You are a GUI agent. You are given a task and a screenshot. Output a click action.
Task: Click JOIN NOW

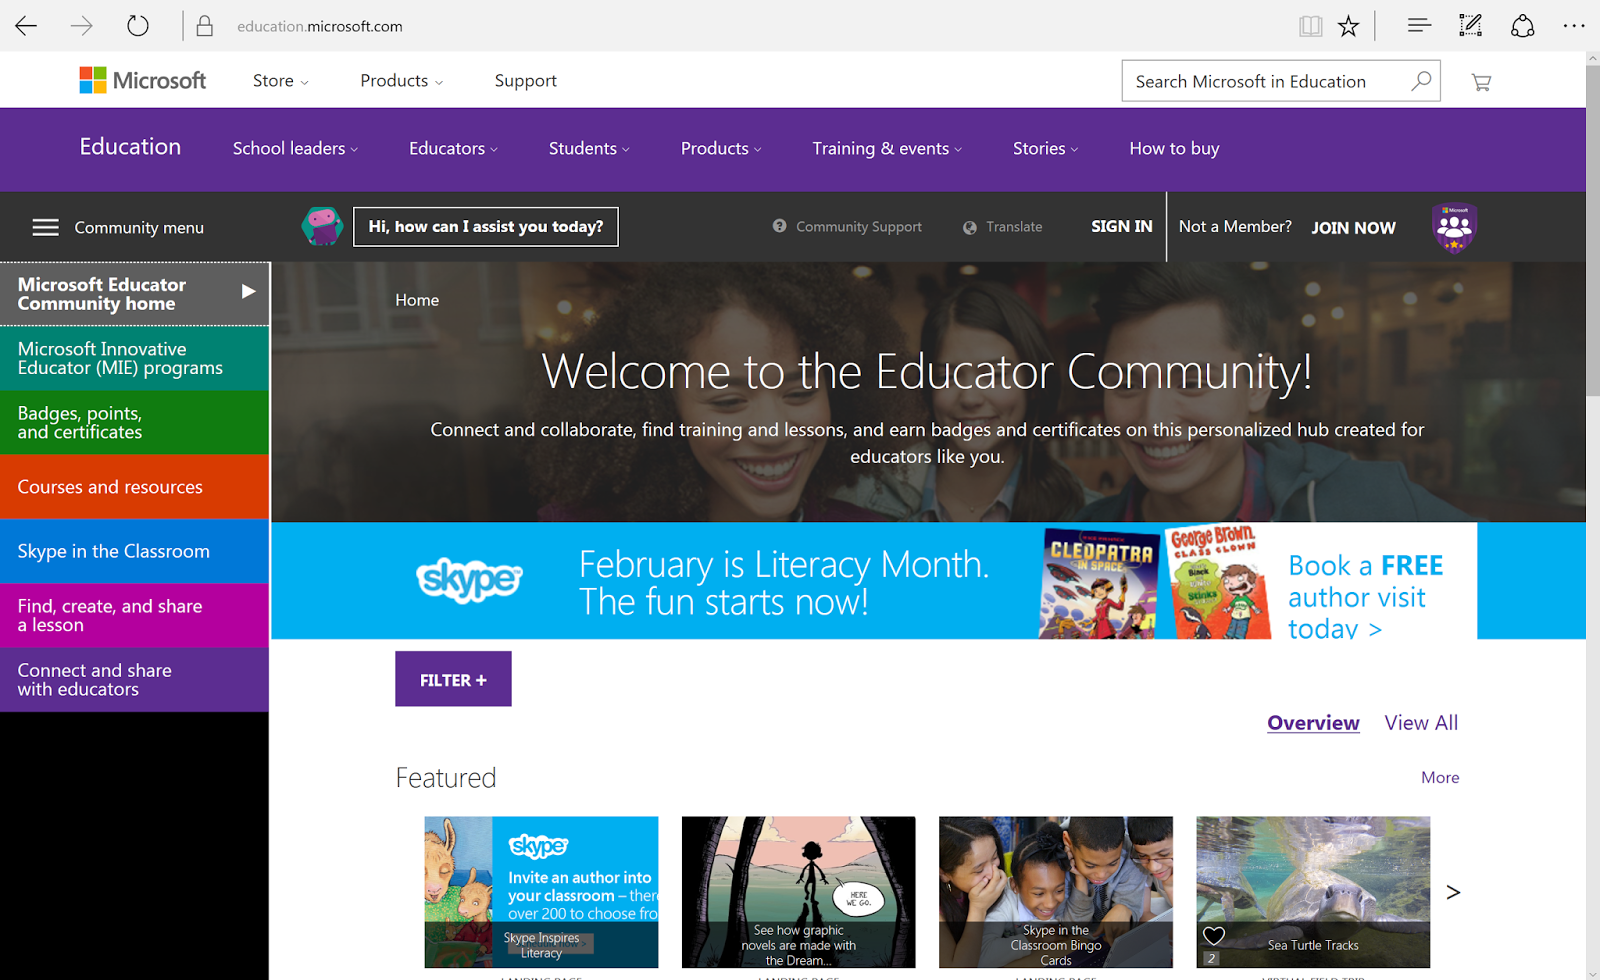(1353, 227)
